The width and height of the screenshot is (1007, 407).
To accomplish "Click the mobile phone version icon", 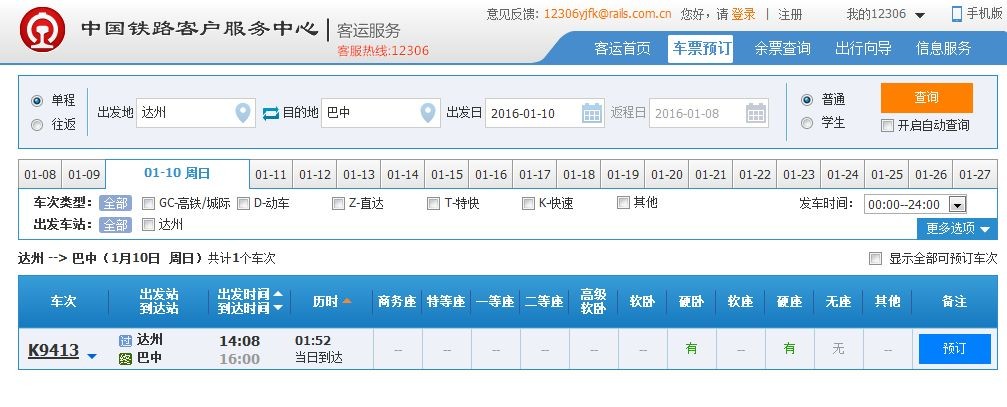I will (957, 14).
